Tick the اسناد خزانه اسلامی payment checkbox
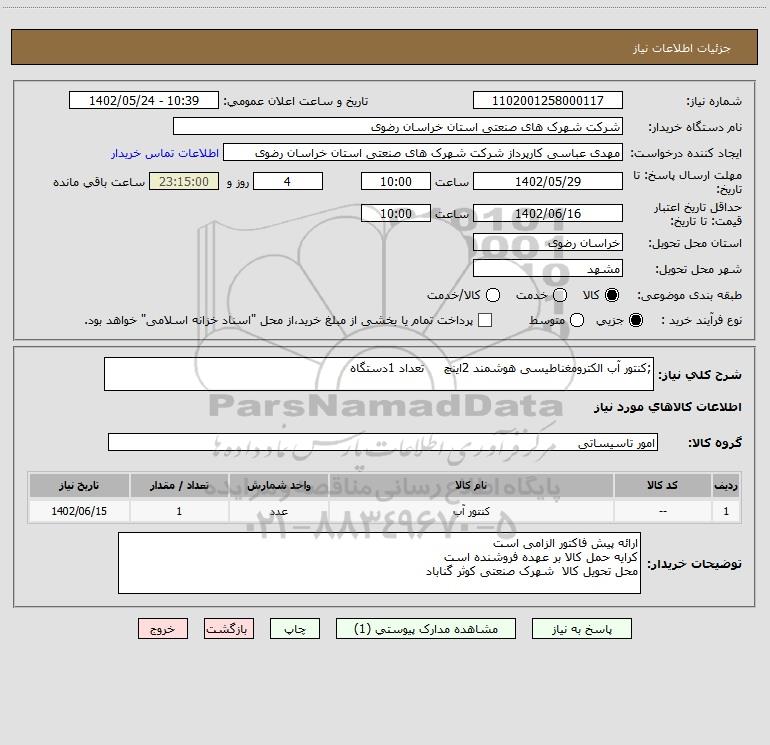This screenshot has width=770, height=745. [485, 320]
